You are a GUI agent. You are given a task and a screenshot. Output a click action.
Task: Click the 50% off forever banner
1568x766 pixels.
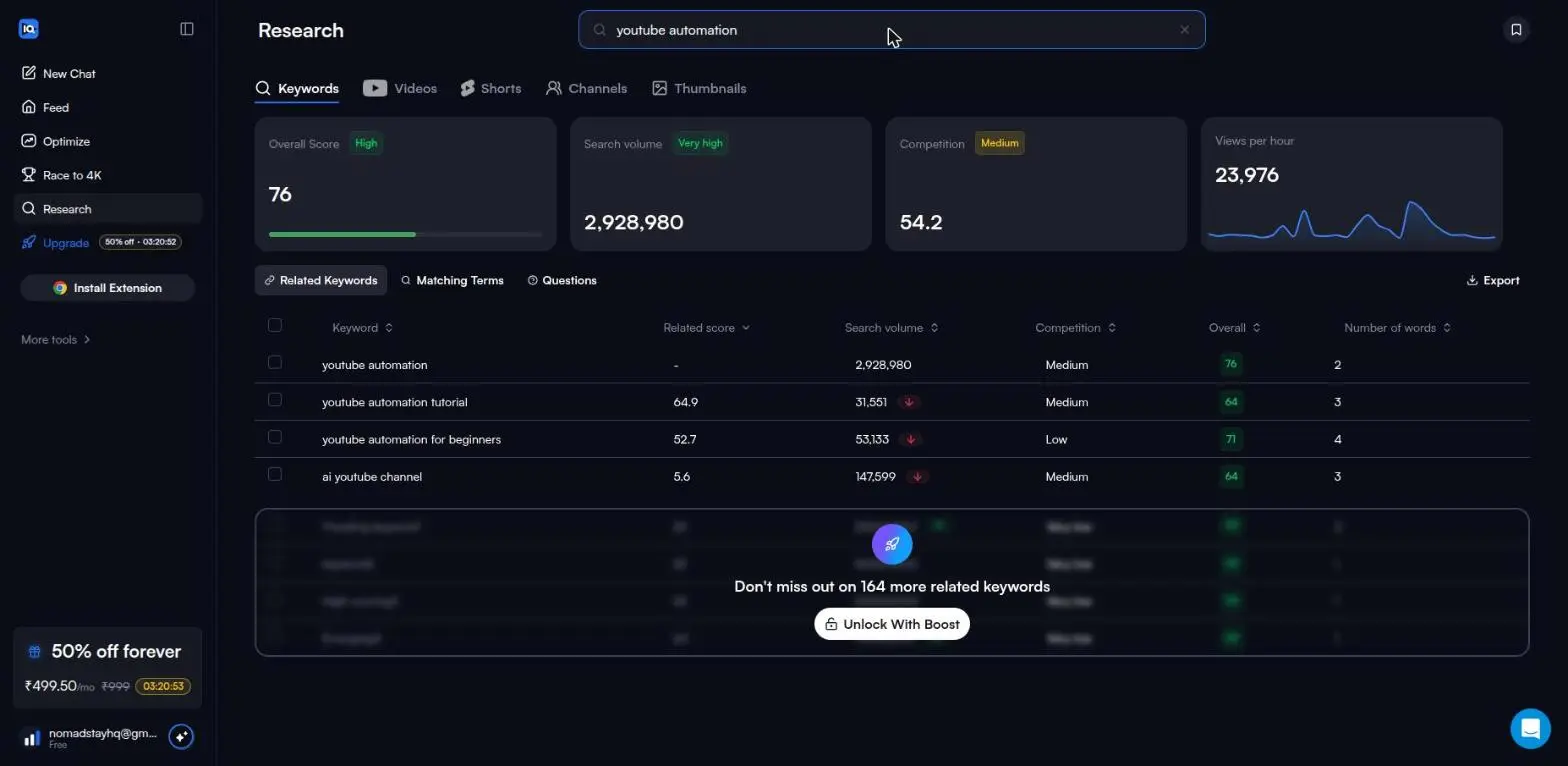tap(108, 670)
